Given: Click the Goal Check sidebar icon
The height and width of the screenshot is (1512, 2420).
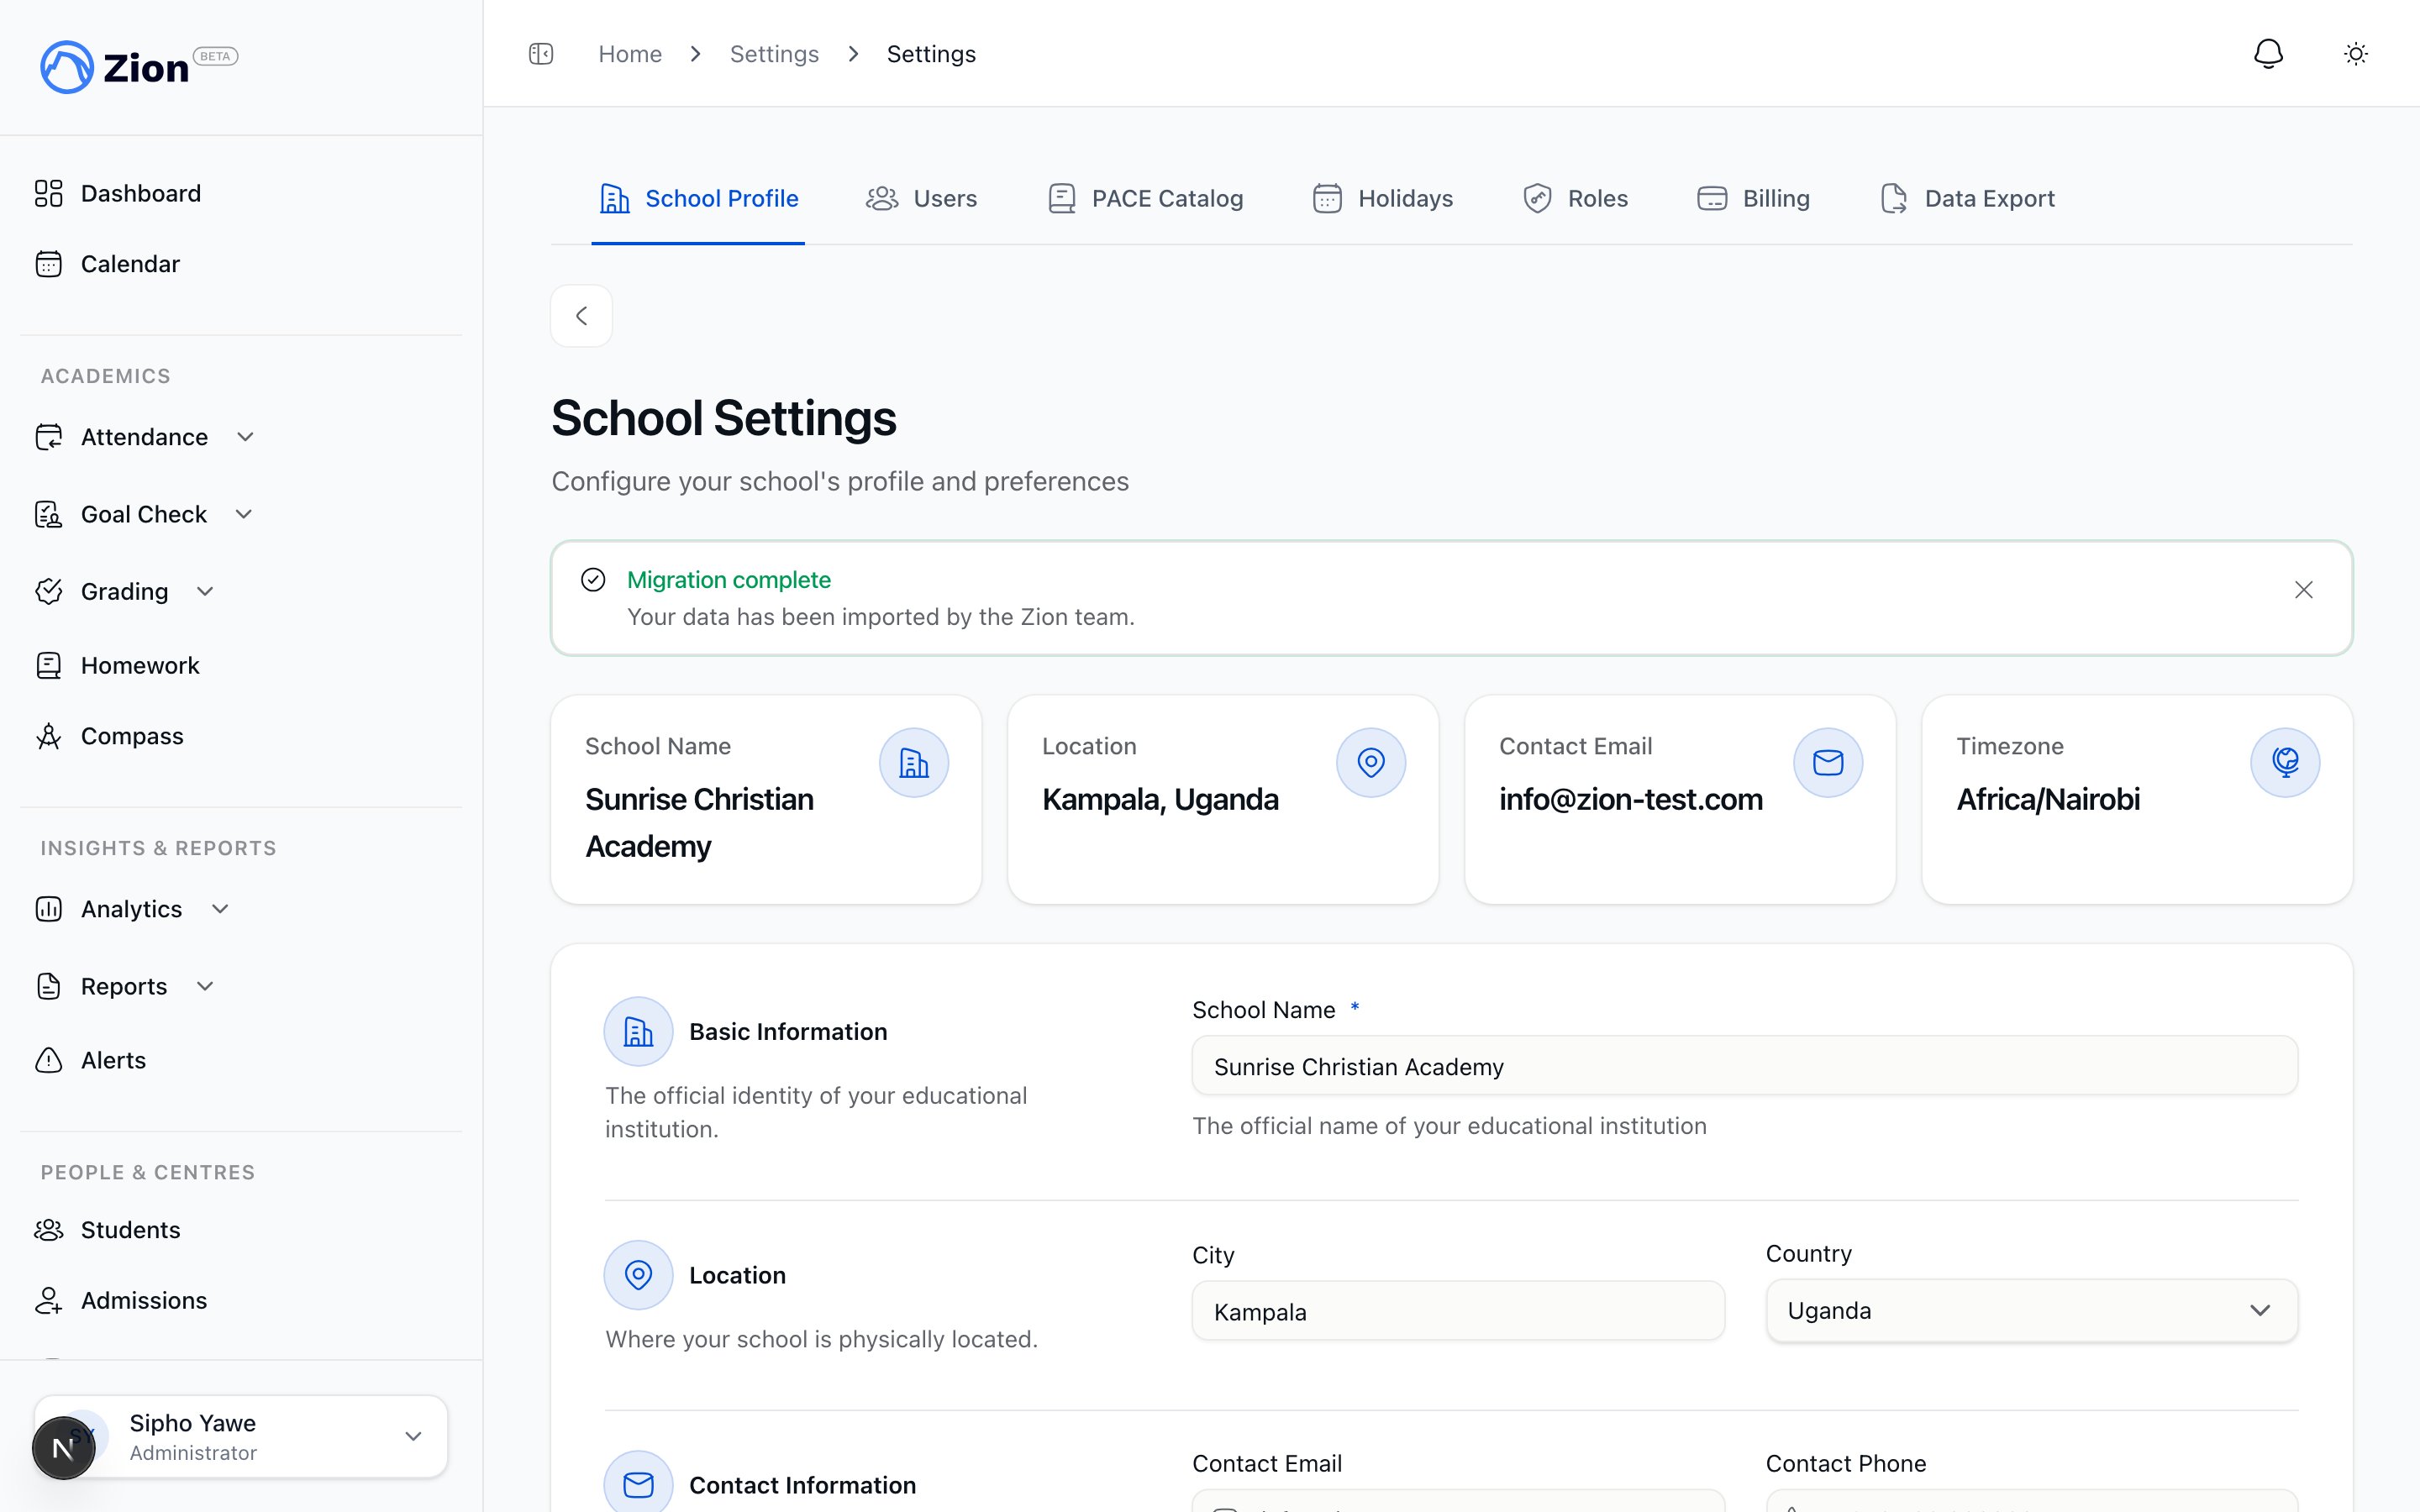Looking at the screenshot, I should point(48,514).
